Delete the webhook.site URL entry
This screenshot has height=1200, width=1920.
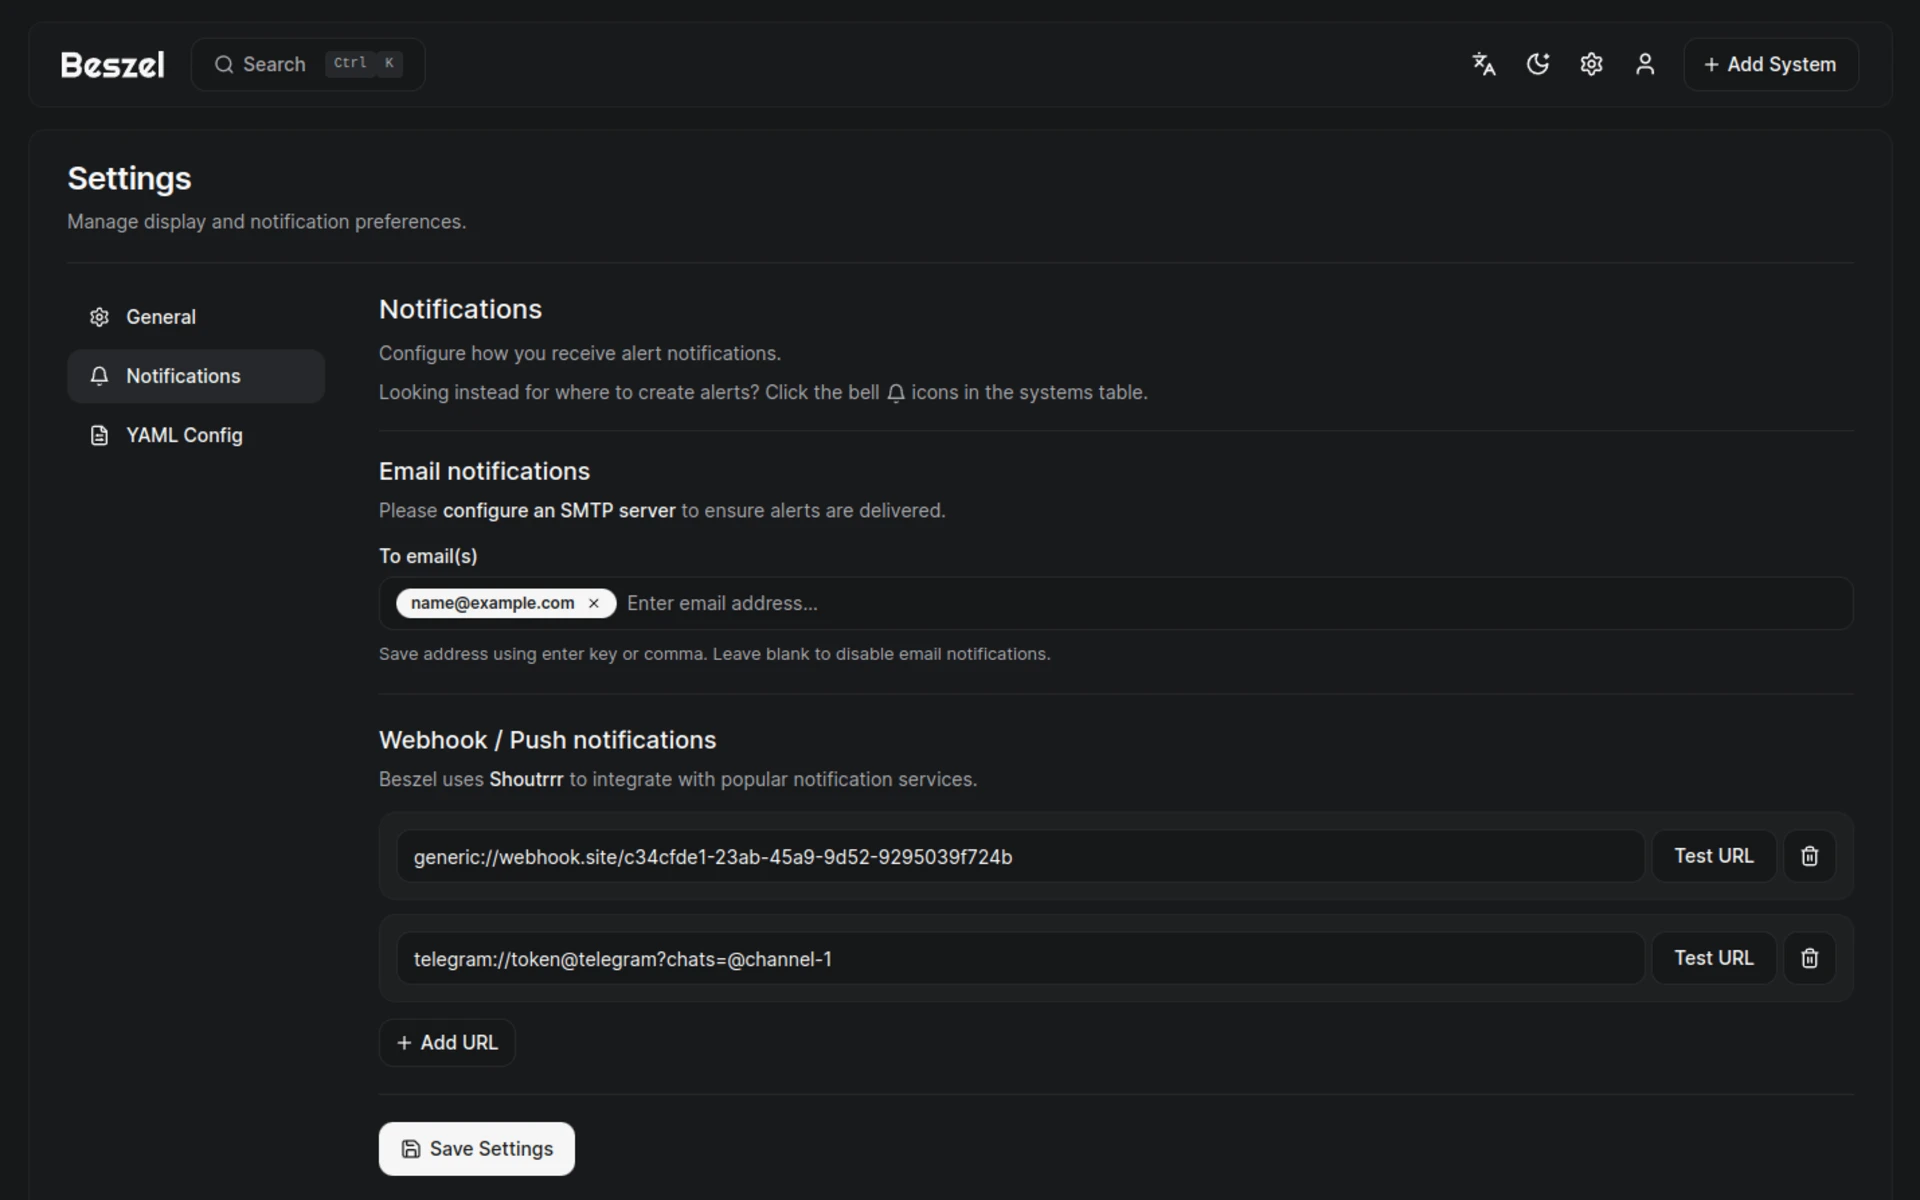1809,856
